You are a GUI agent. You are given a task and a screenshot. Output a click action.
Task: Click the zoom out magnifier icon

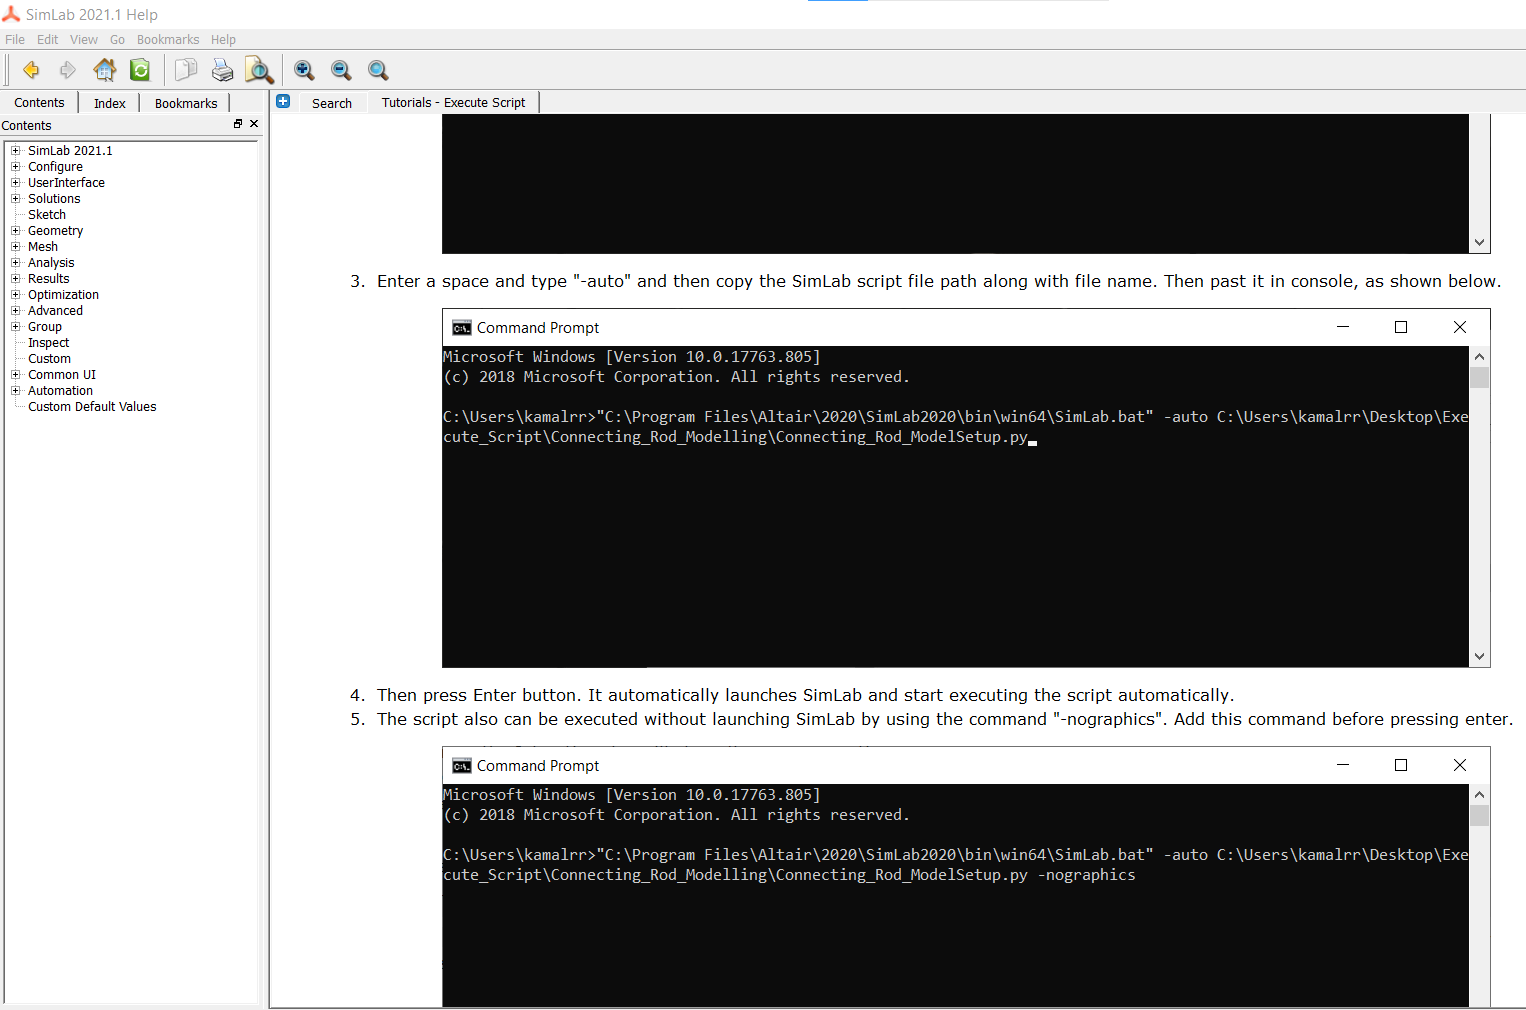341,70
